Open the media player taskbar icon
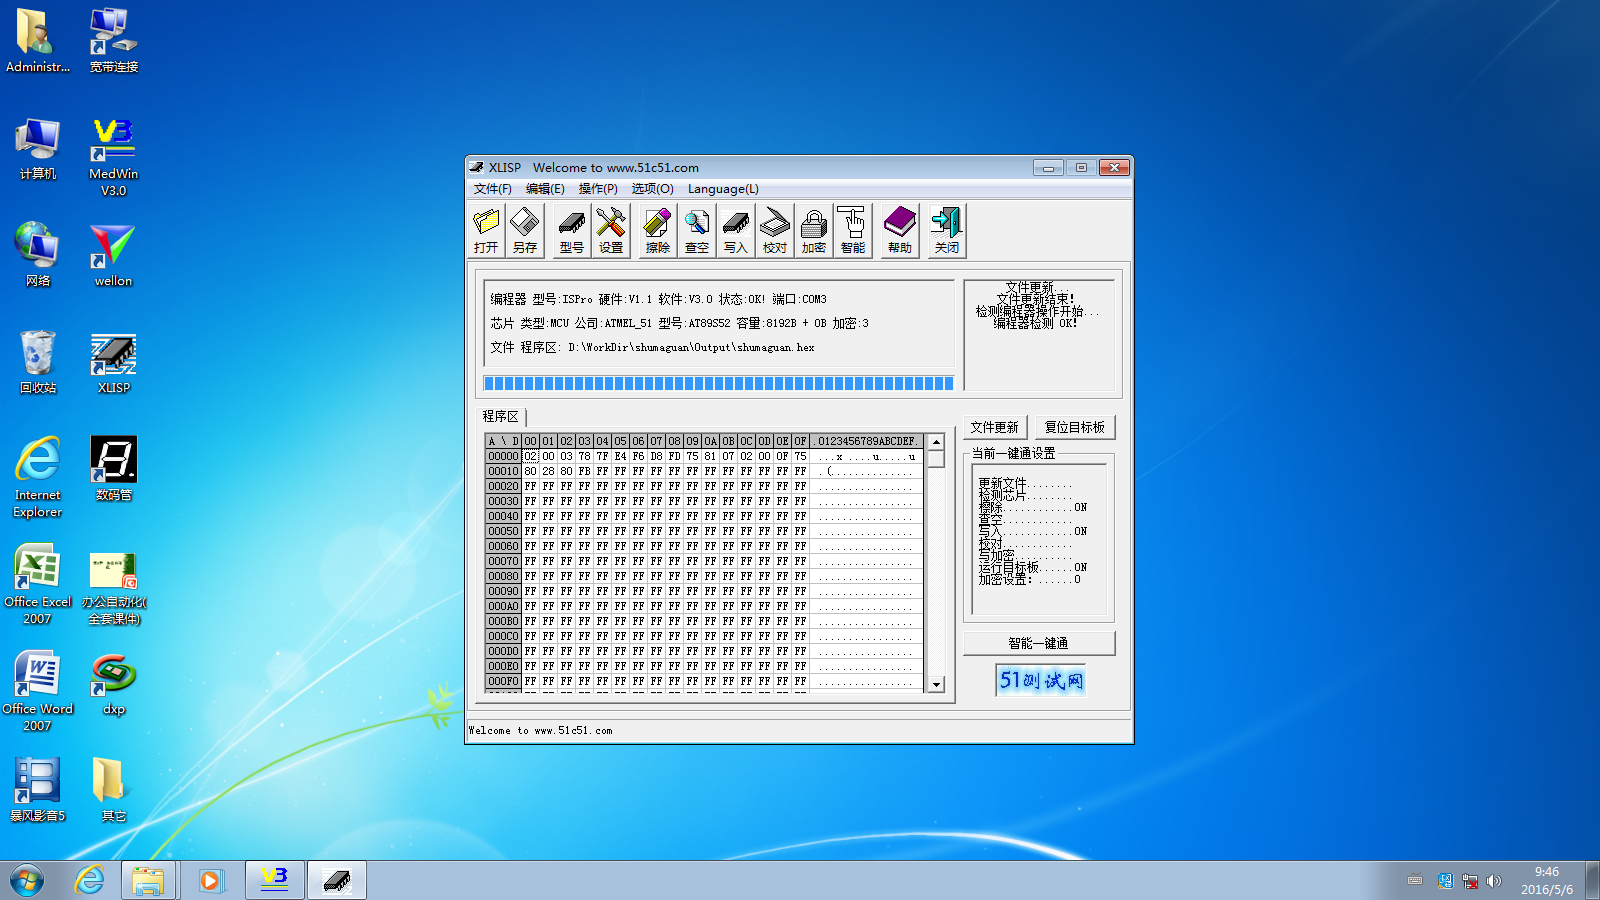Screen dimensions: 1600x900 210,881
